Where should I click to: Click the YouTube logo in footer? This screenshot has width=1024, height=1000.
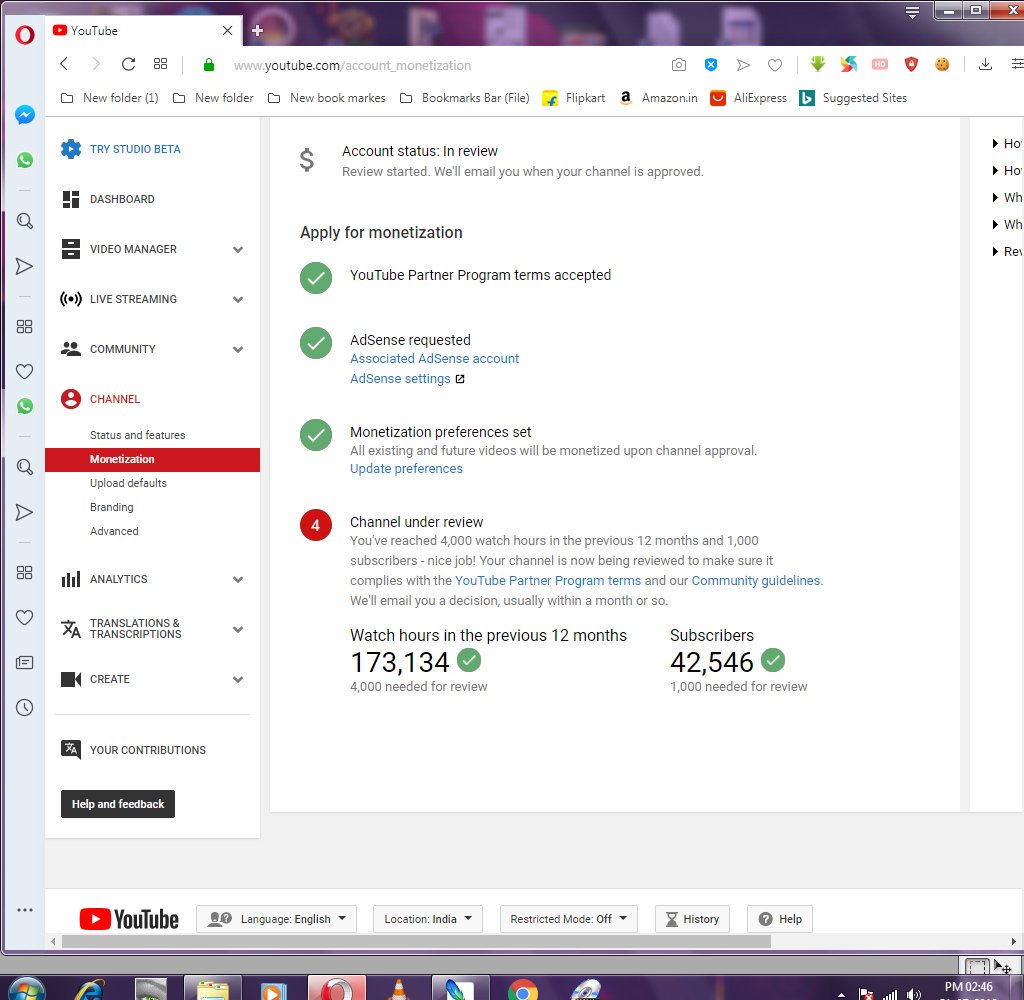point(129,919)
